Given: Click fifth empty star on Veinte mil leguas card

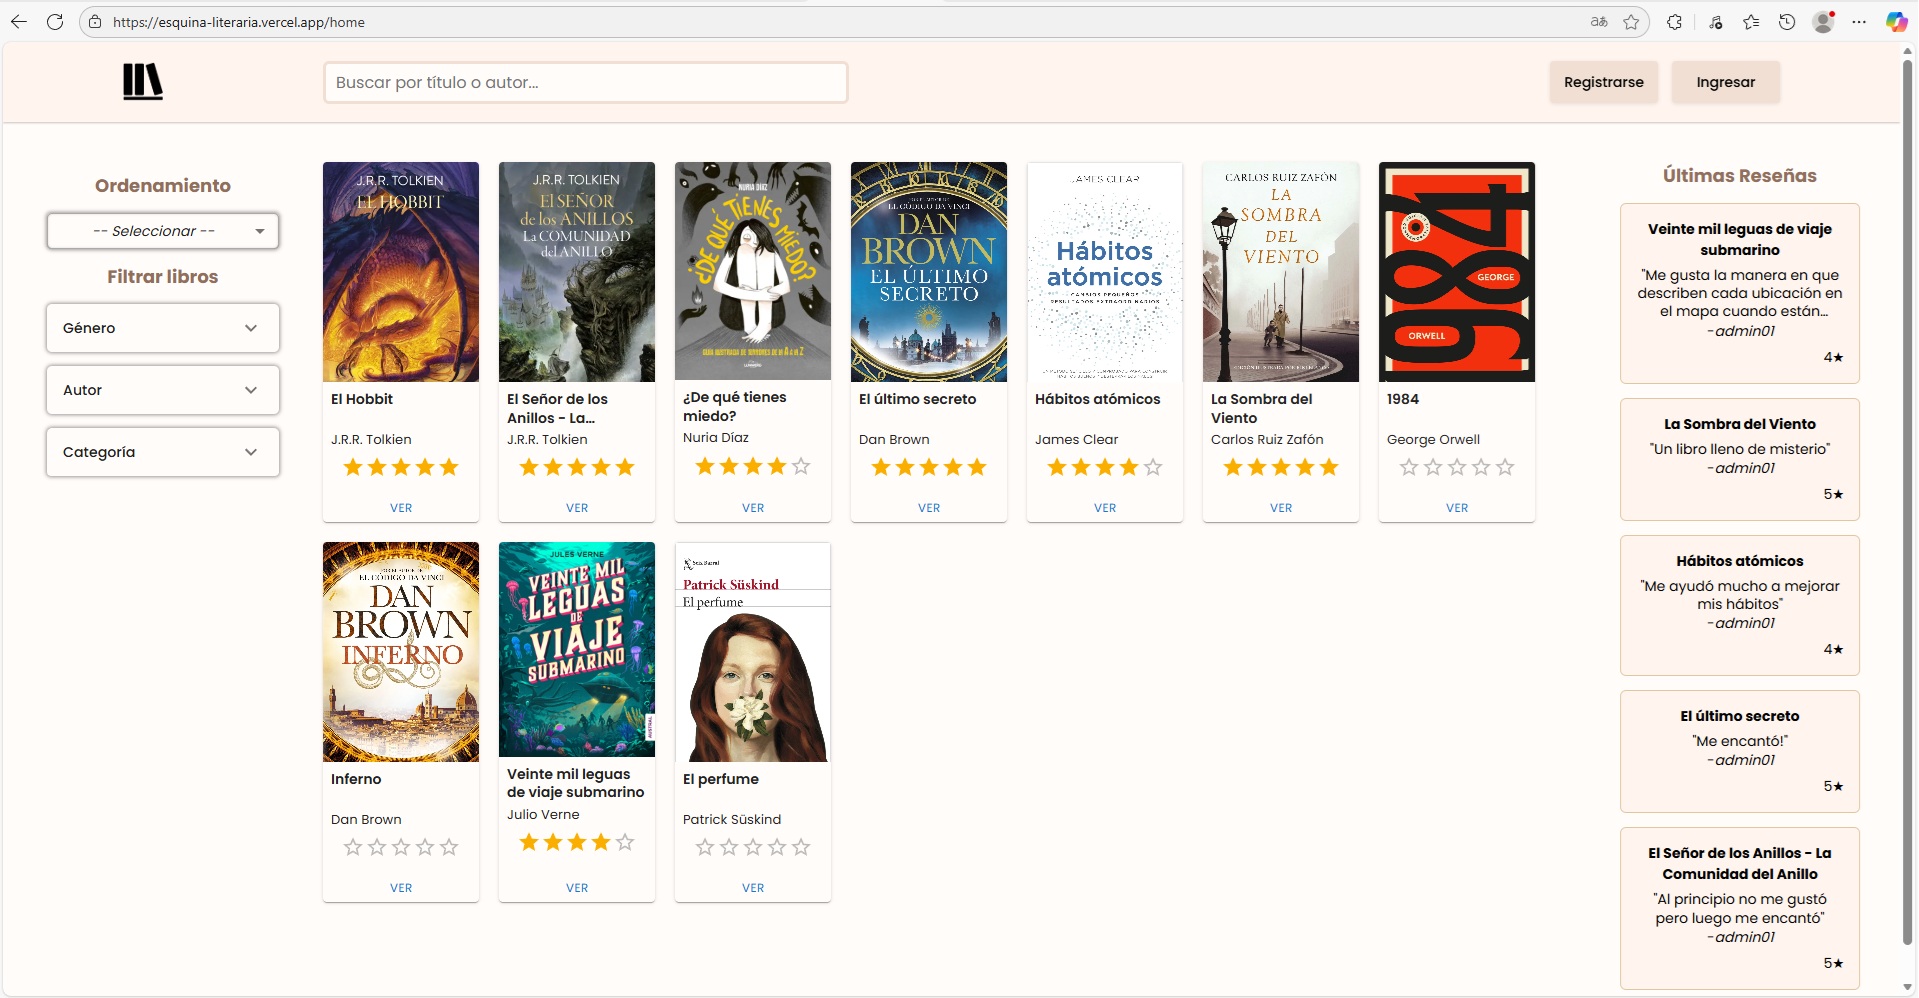Looking at the screenshot, I should coord(625,842).
